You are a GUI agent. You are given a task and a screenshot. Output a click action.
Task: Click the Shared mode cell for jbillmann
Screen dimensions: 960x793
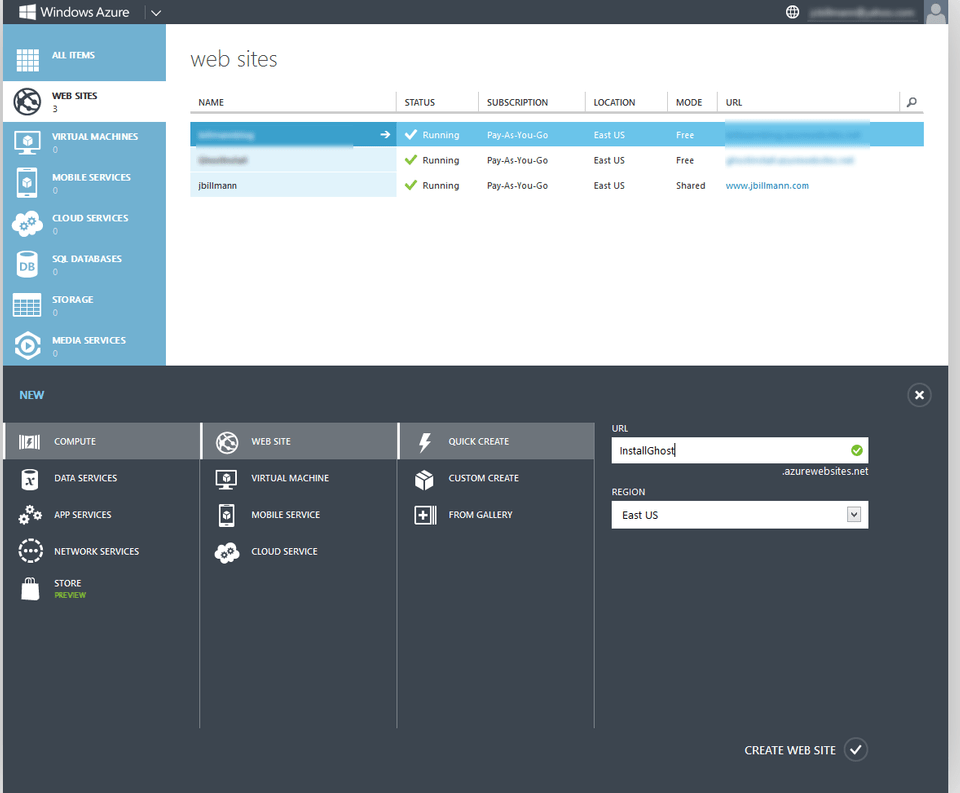pos(691,186)
